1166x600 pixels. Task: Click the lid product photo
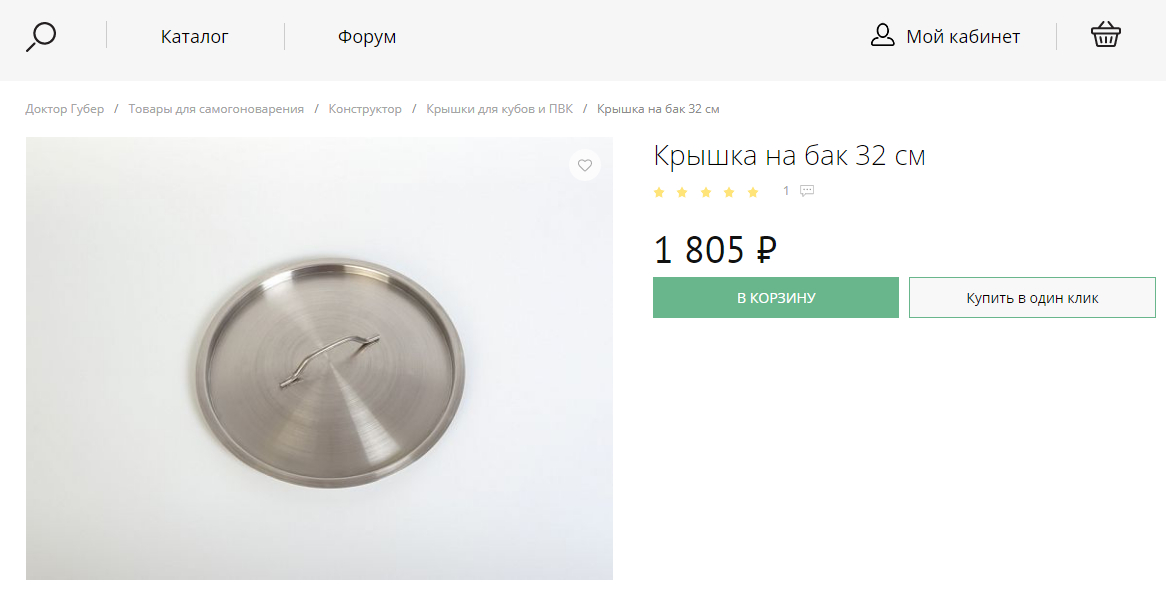pyautogui.click(x=319, y=358)
